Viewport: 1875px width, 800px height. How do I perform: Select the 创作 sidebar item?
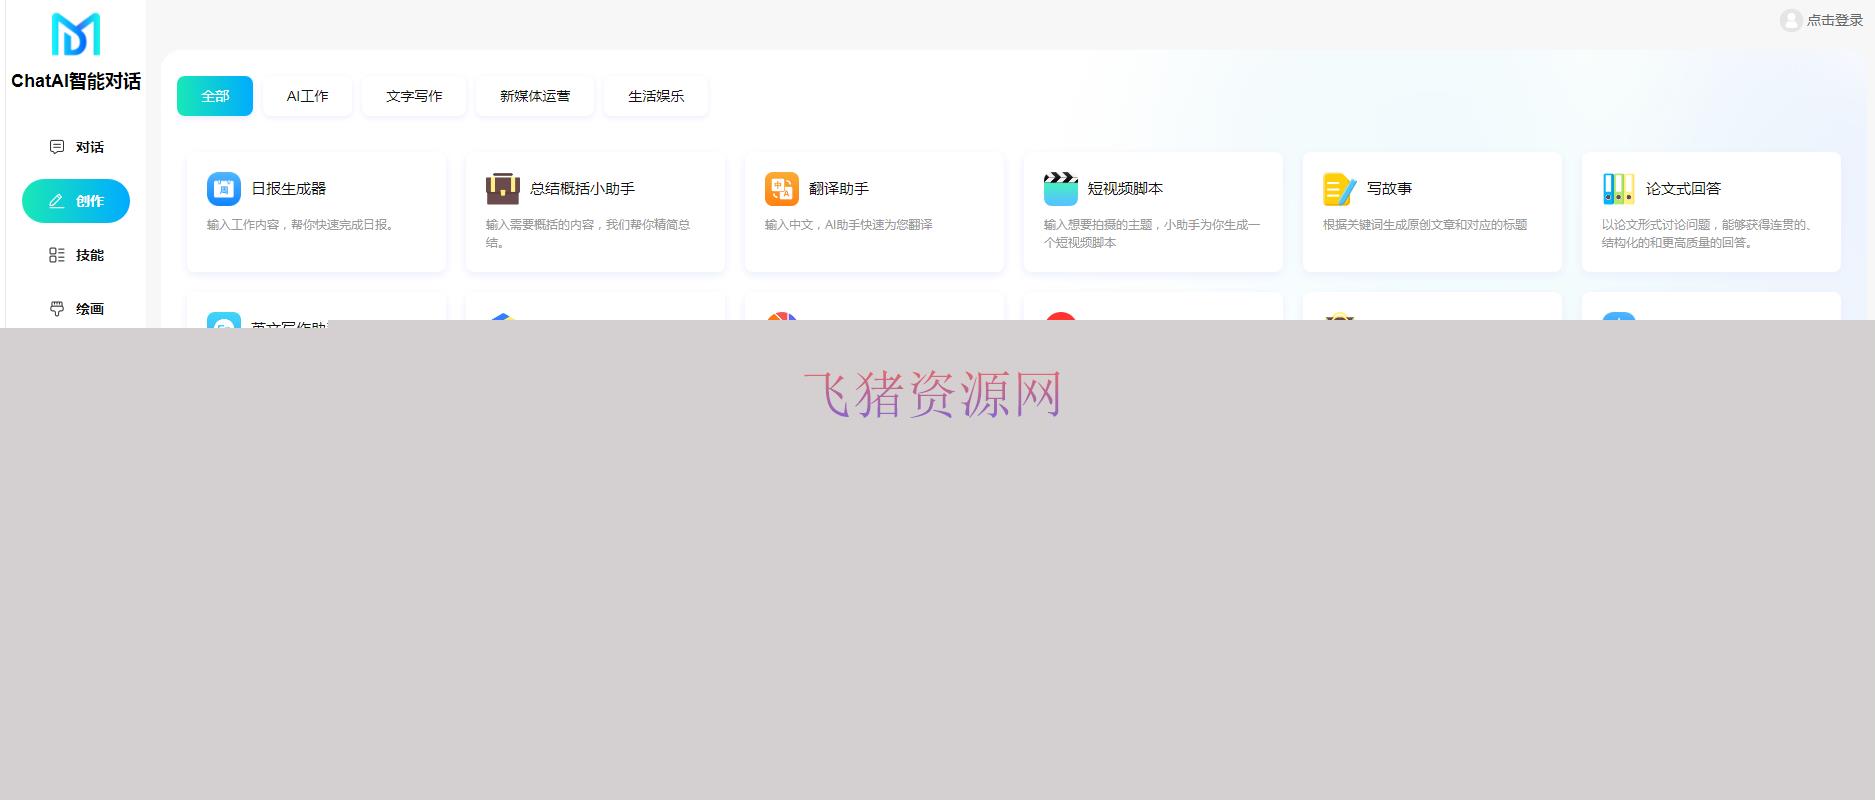(x=76, y=201)
